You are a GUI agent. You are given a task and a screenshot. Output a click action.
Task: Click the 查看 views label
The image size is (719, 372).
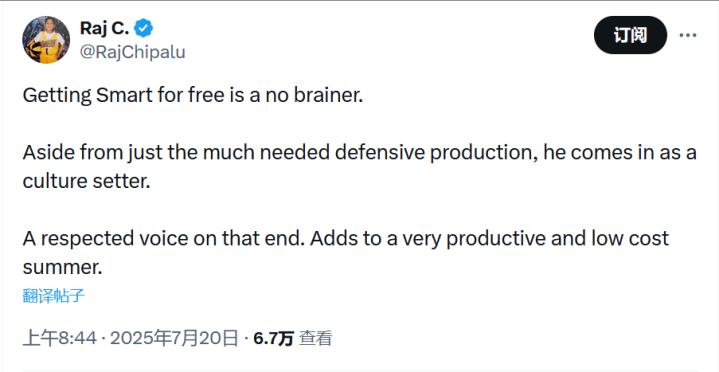coord(315,339)
